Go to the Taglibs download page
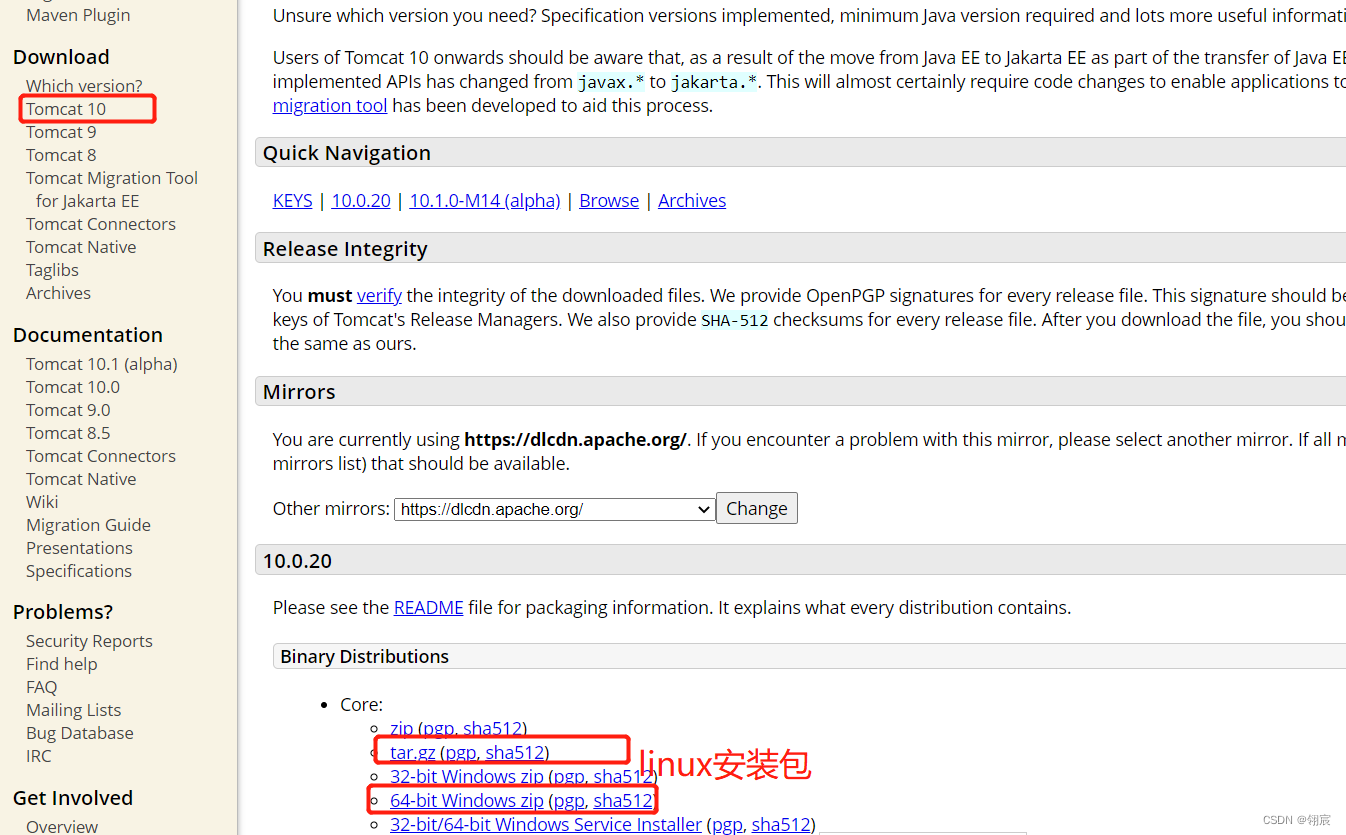 [52, 270]
